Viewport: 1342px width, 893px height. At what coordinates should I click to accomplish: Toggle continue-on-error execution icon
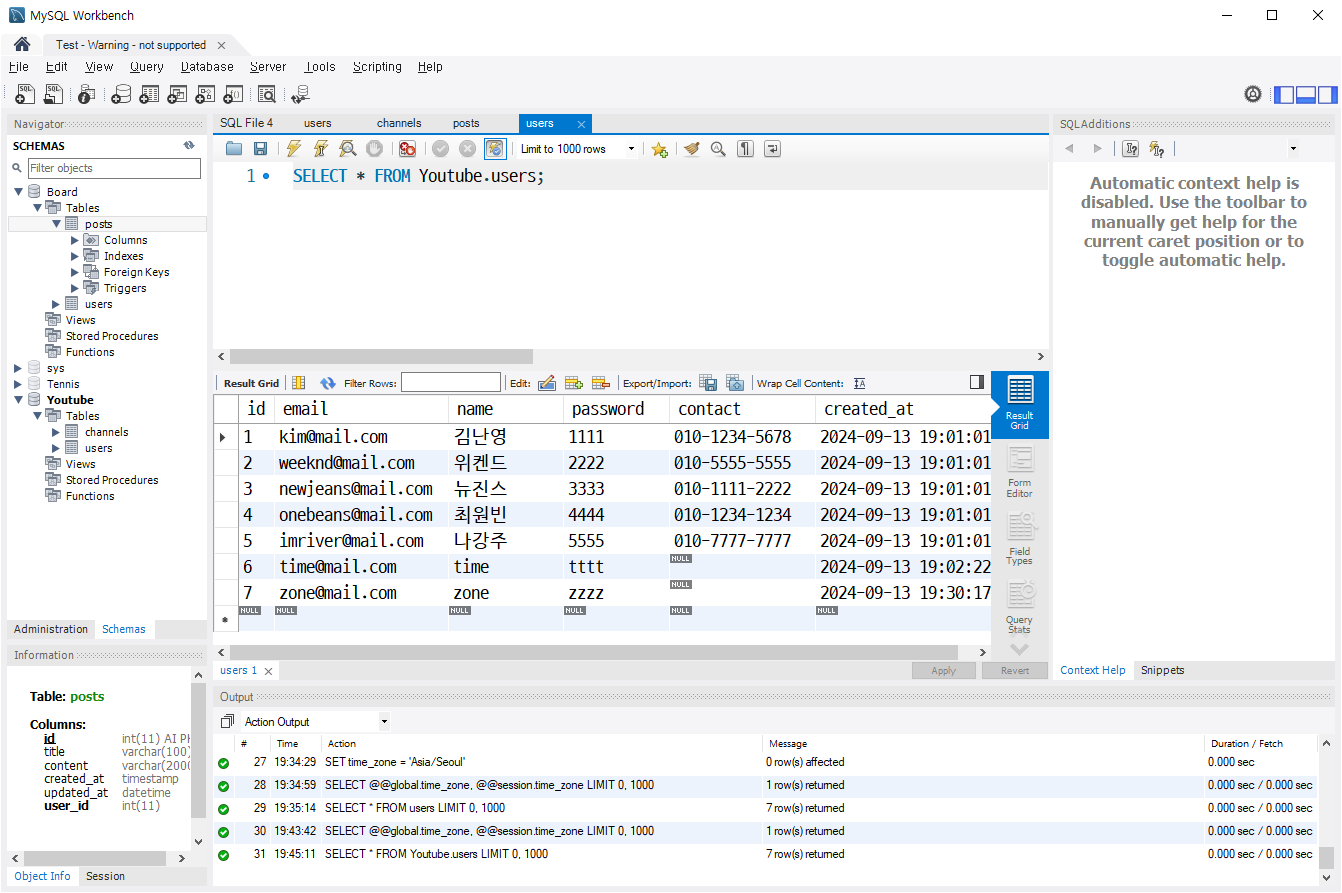tap(407, 149)
